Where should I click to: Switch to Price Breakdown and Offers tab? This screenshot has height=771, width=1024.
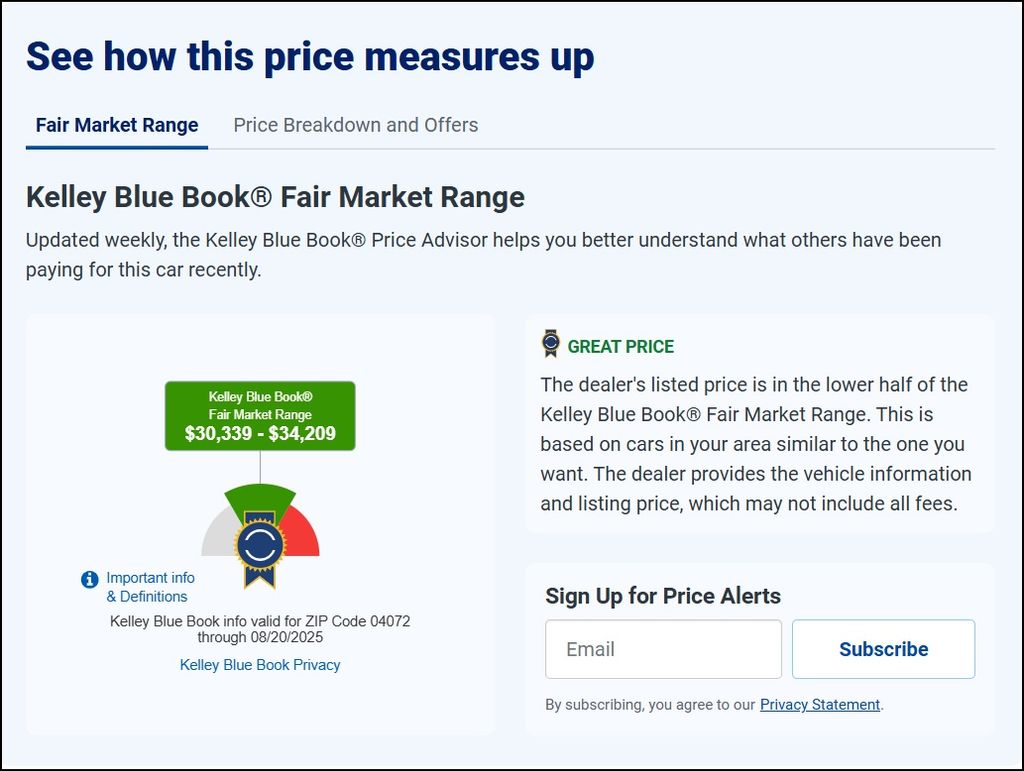tap(356, 125)
